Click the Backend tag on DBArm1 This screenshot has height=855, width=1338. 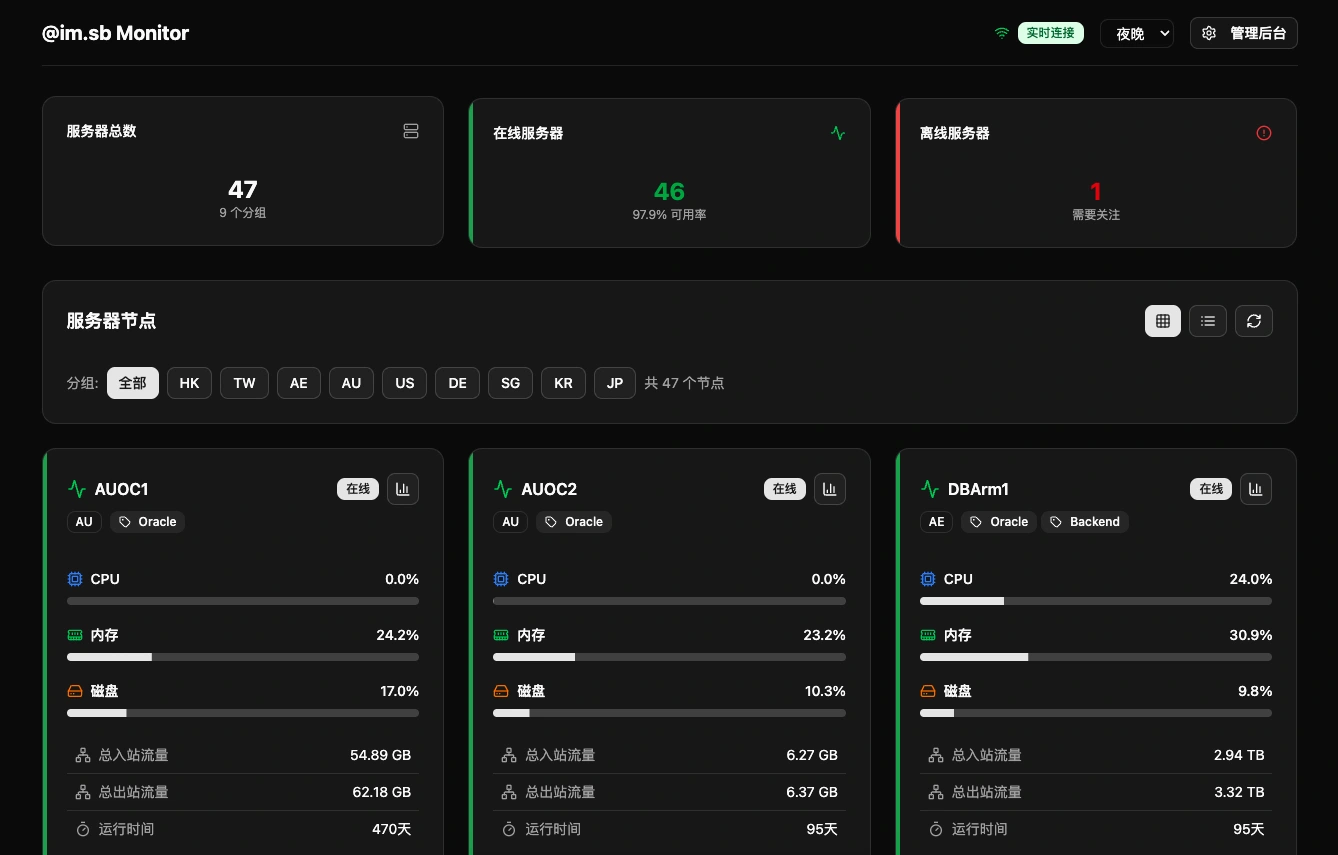pos(1085,522)
